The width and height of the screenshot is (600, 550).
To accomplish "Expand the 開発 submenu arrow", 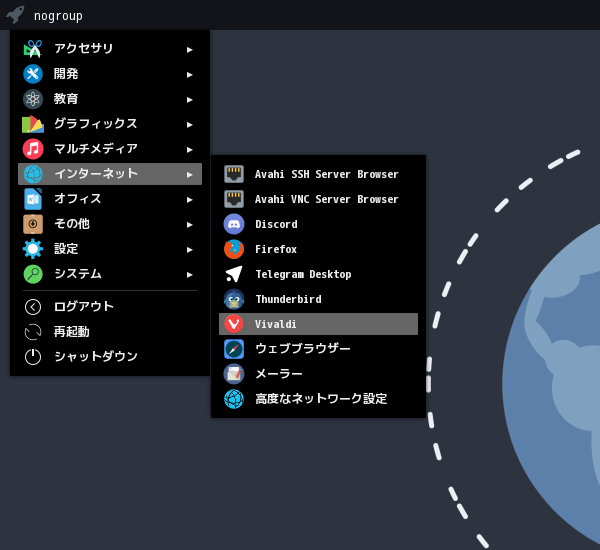I will pyautogui.click(x=189, y=75).
